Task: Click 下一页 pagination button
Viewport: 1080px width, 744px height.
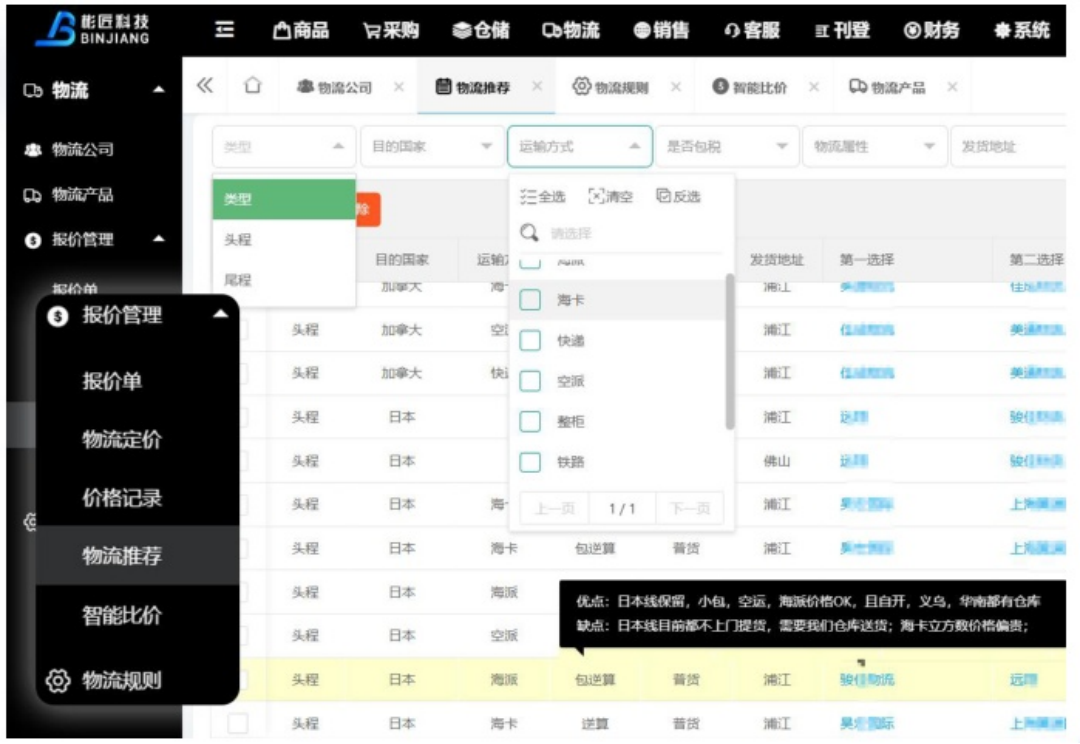Action: pyautogui.click(x=689, y=508)
